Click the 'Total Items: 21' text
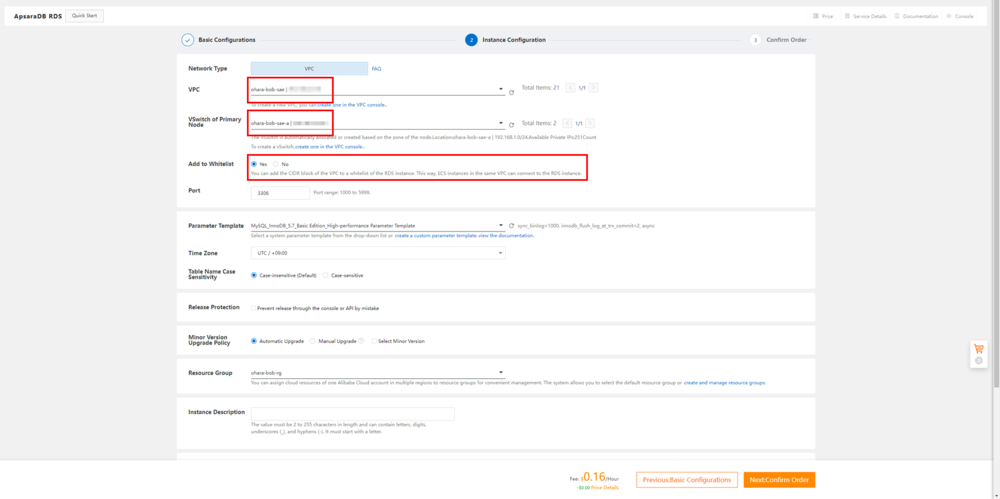 point(540,87)
